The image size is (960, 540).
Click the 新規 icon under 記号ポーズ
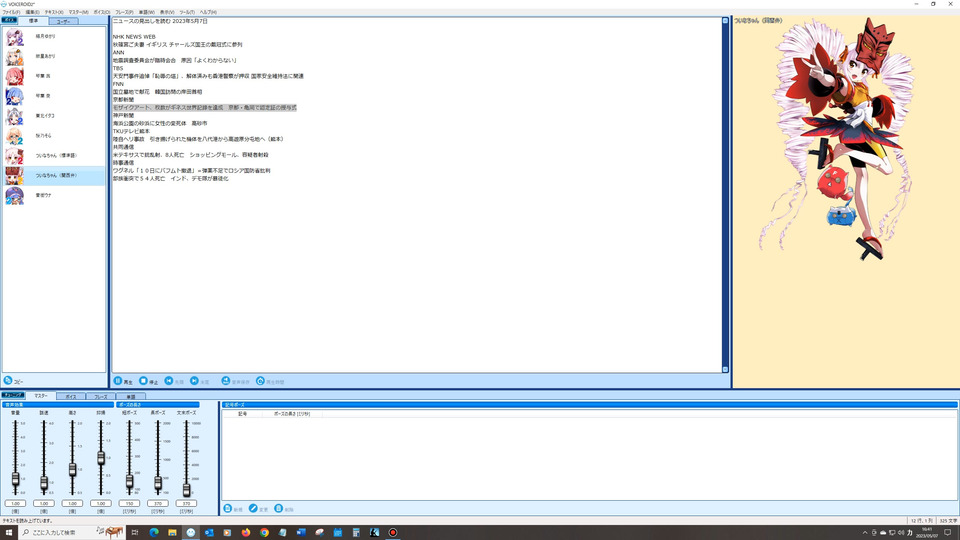[x=228, y=509]
